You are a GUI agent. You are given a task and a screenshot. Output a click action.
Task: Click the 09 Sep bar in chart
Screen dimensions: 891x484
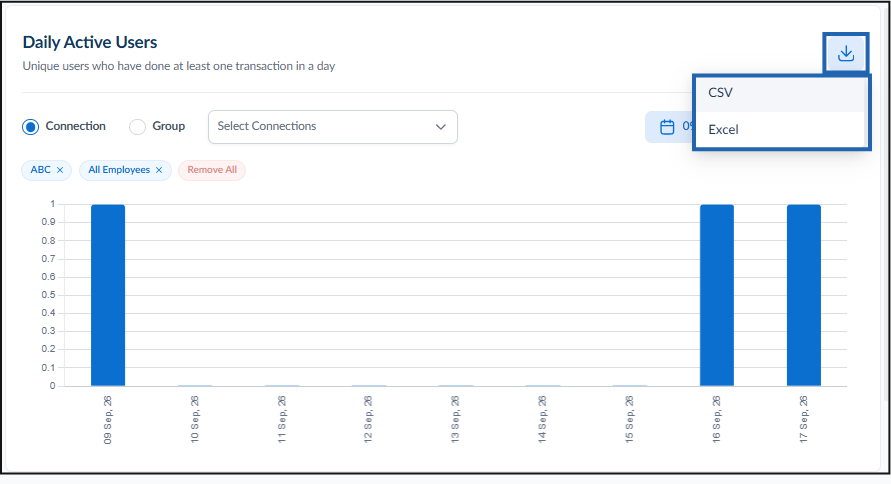[108, 295]
